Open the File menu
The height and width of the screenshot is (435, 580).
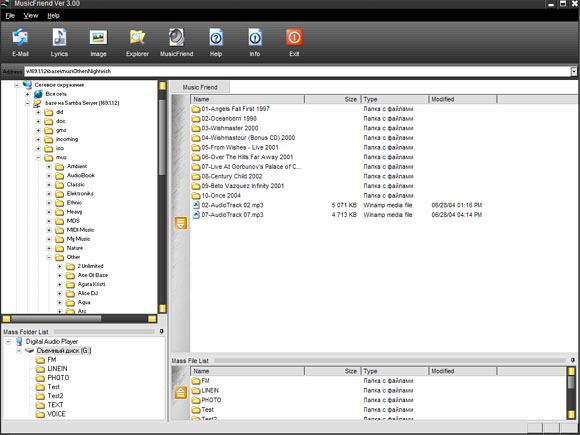click(x=10, y=16)
